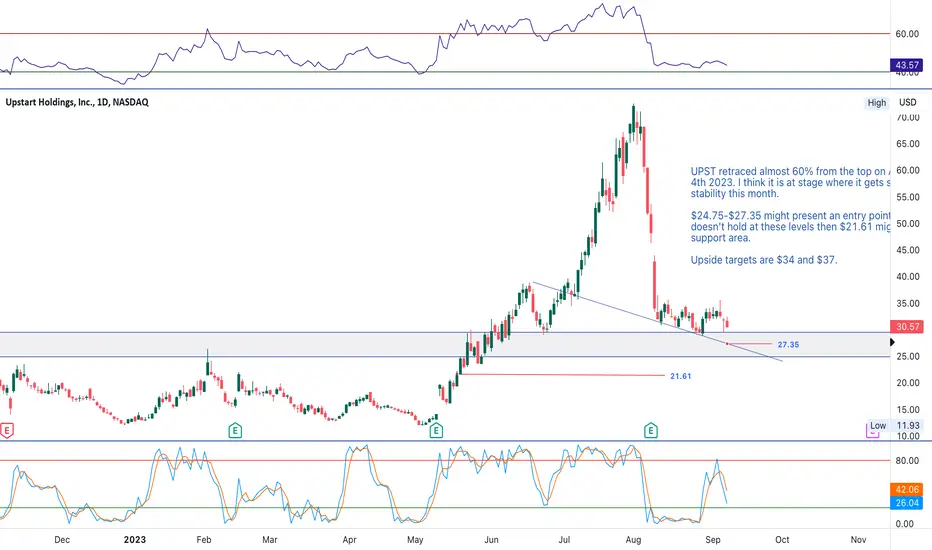Click the 20.00 price axis label

tap(908, 383)
